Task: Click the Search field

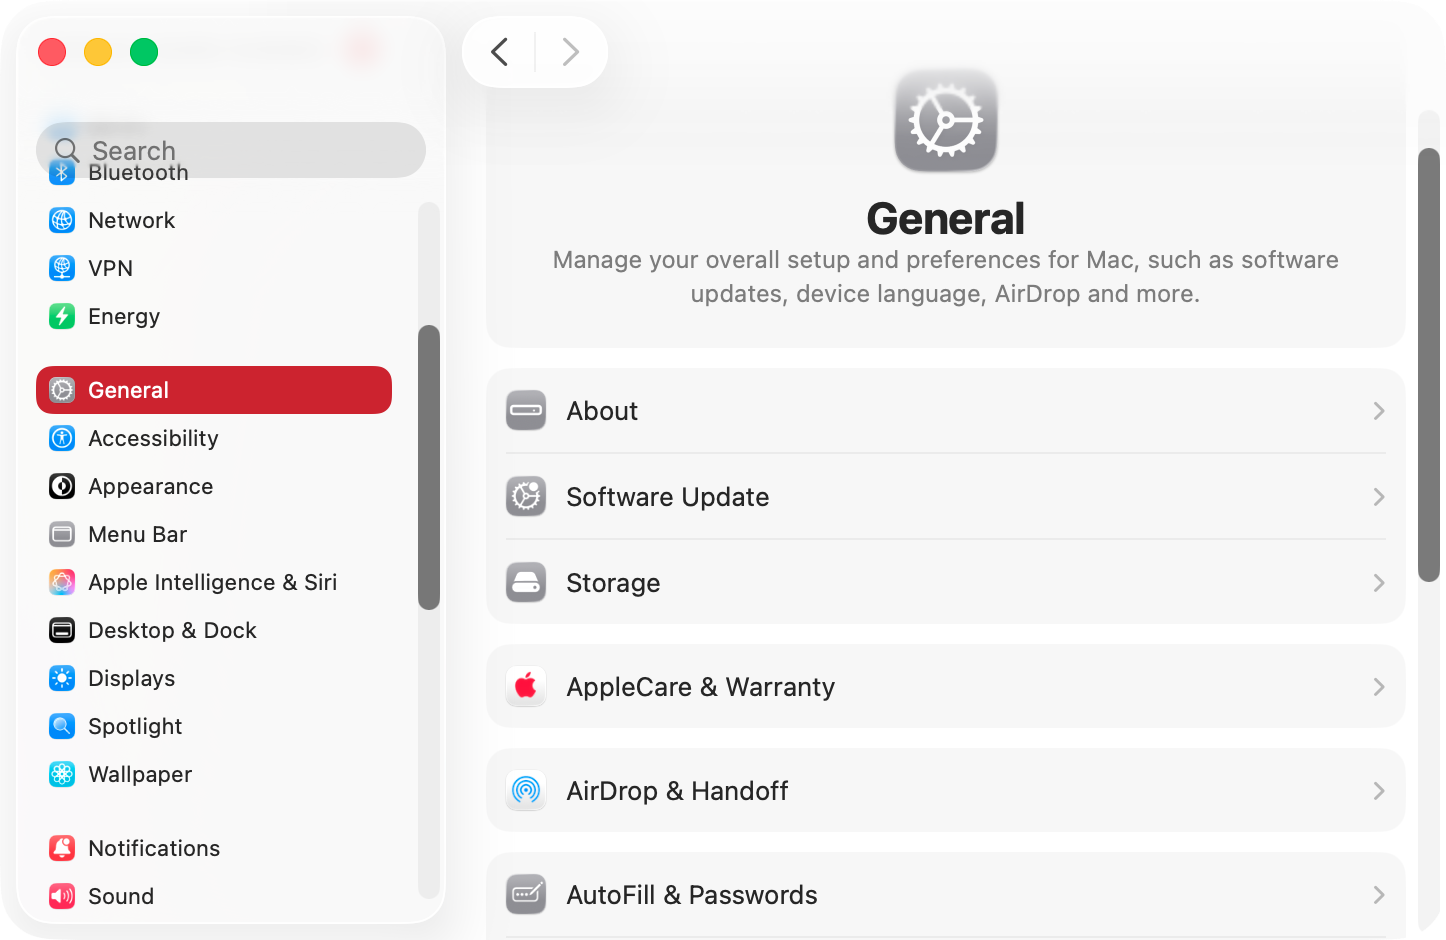Action: pos(230,150)
